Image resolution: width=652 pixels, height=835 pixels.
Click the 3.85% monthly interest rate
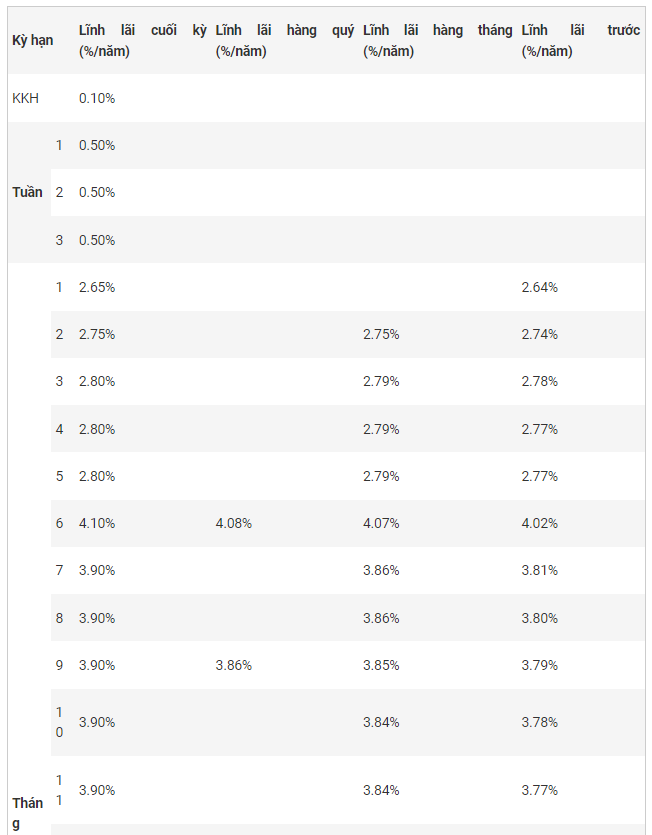pyautogui.click(x=381, y=665)
